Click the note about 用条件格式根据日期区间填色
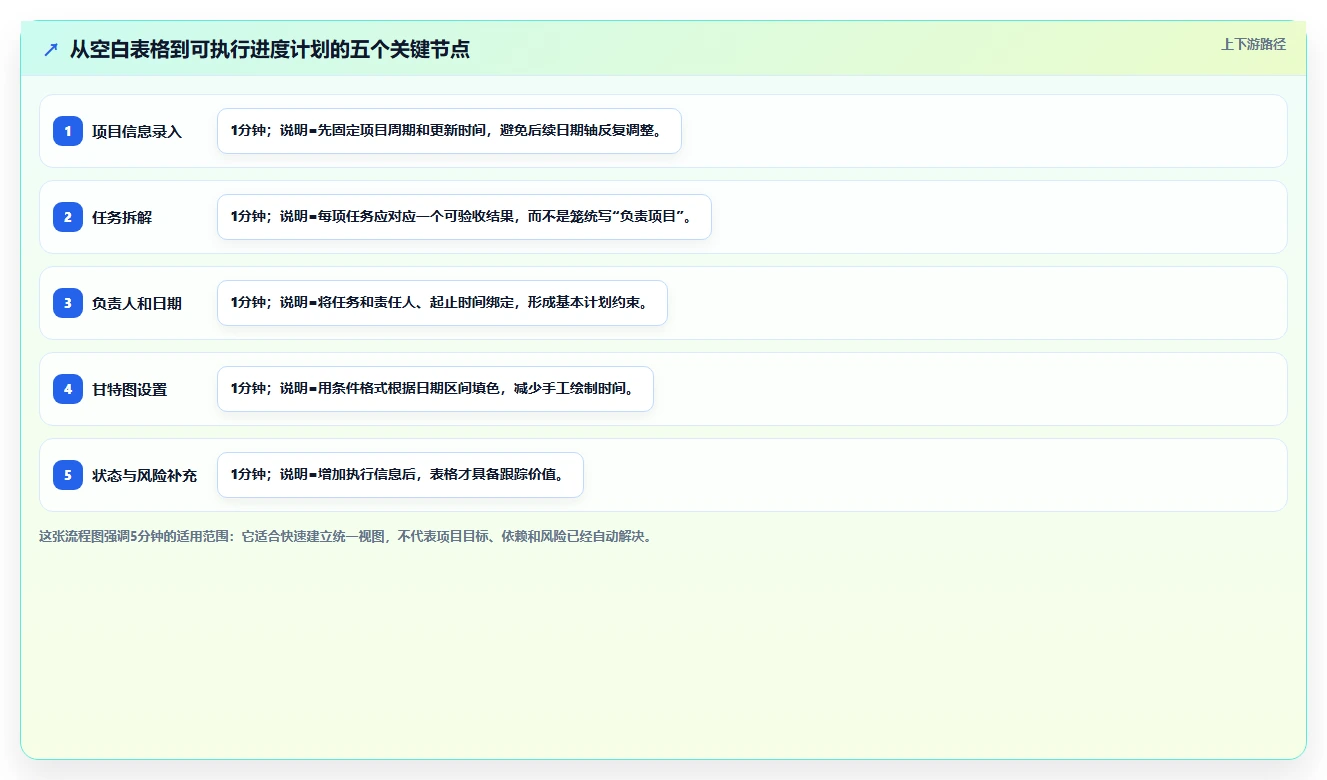 (x=435, y=389)
